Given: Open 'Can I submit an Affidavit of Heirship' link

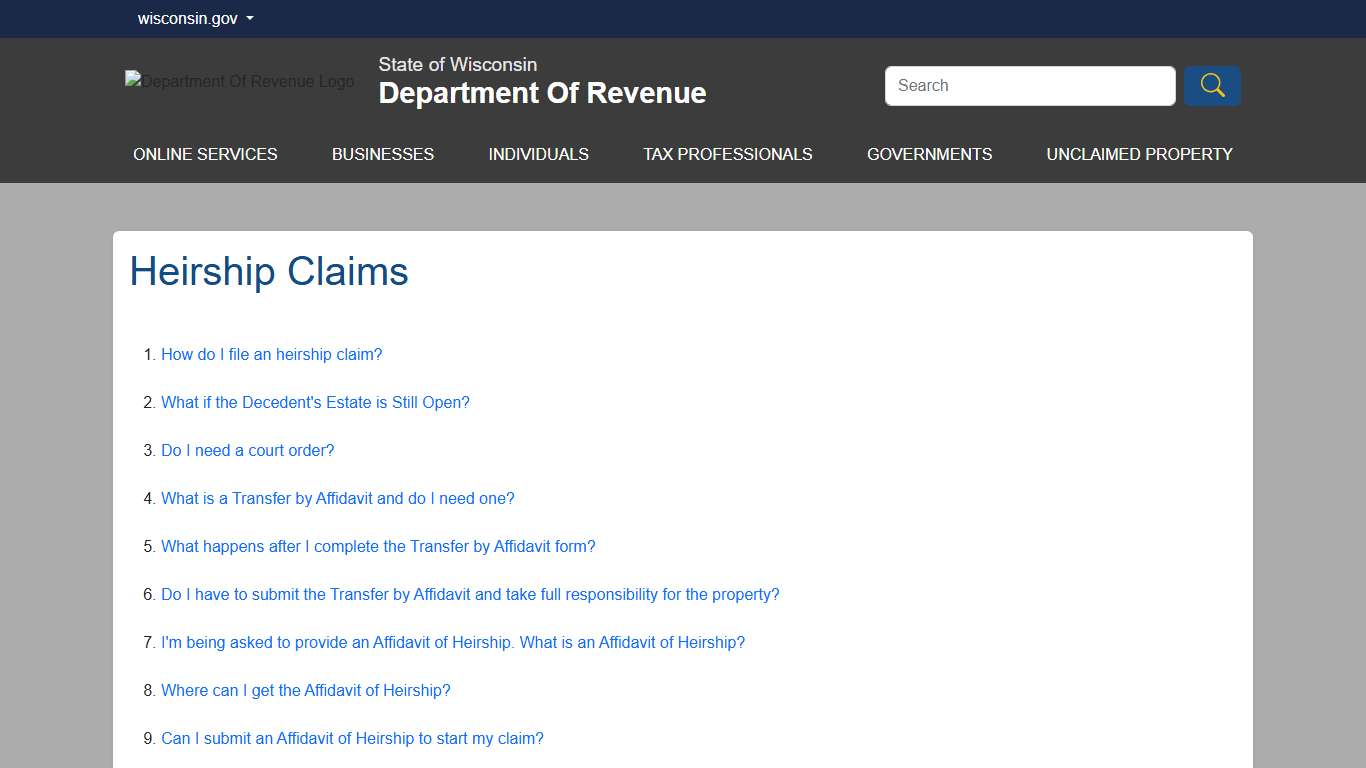Looking at the screenshot, I should [352, 738].
